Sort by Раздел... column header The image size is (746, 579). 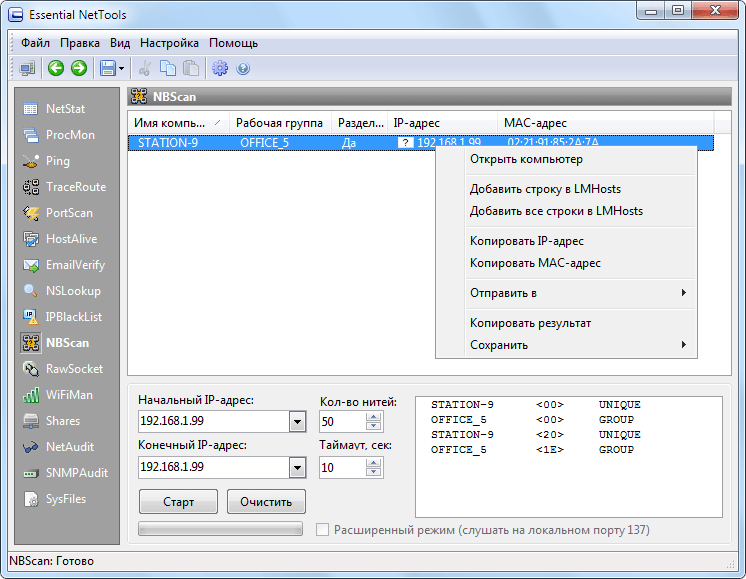(x=360, y=123)
